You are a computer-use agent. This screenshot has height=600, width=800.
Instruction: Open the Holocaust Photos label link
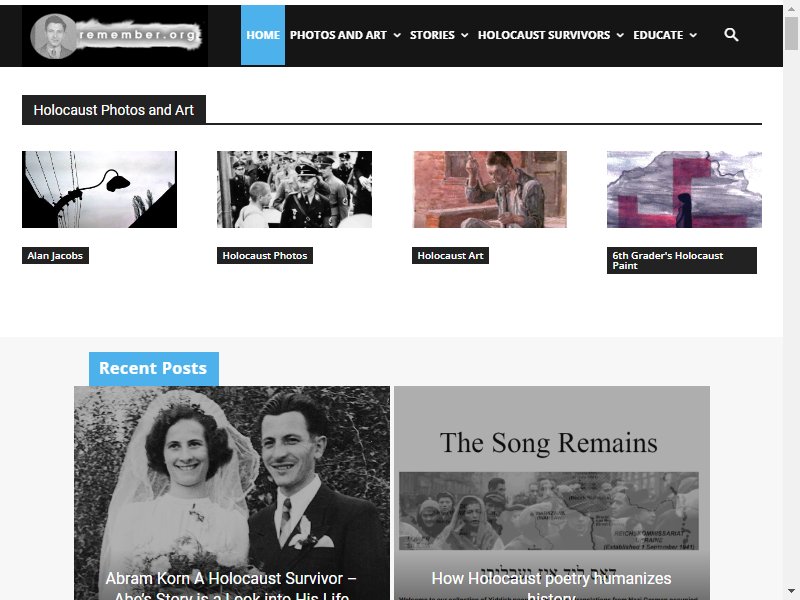[x=265, y=256]
